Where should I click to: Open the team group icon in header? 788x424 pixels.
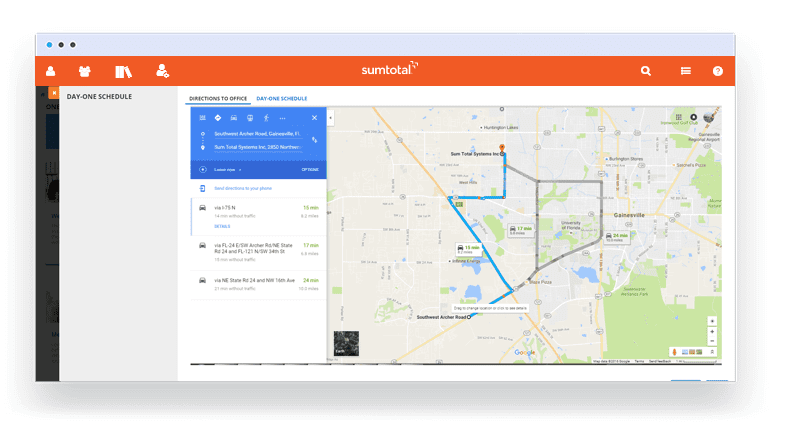84,71
